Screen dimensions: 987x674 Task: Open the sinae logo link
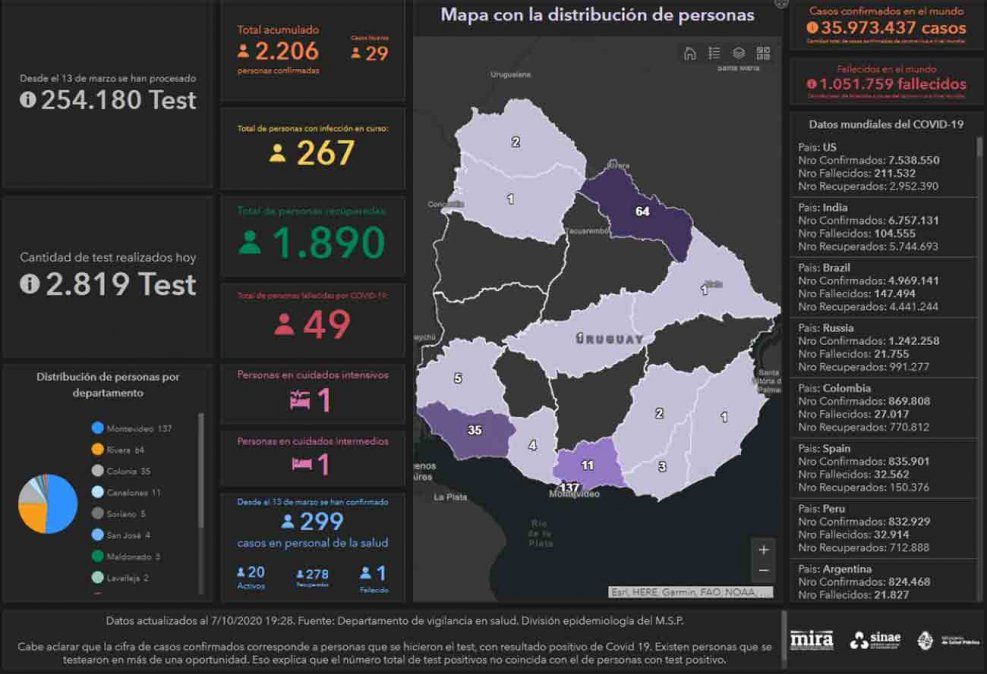(875, 640)
